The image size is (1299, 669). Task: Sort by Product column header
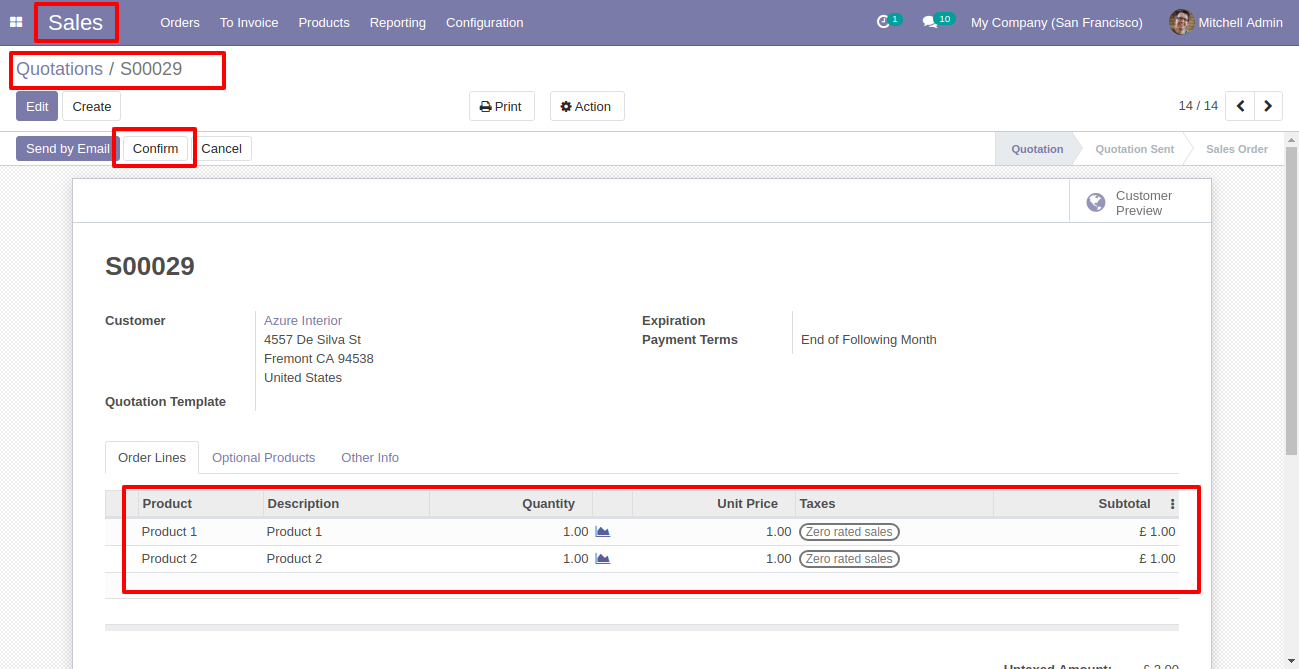(x=201, y=504)
